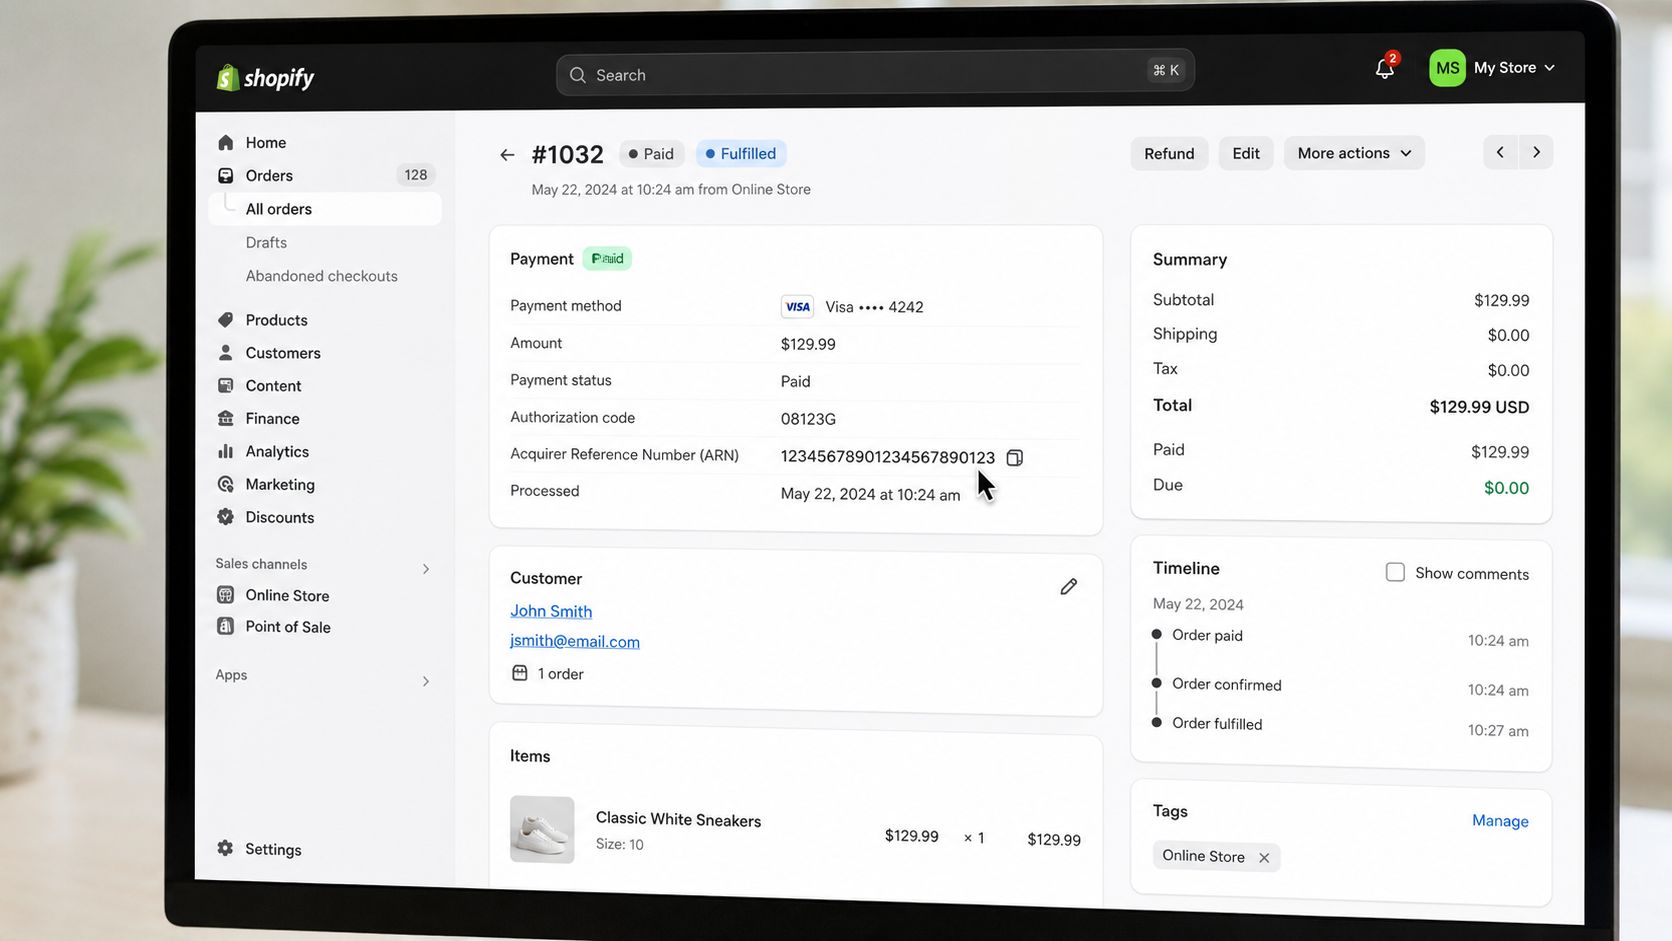Click the Home sidebar icon

pyautogui.click(x=226, y=142)
